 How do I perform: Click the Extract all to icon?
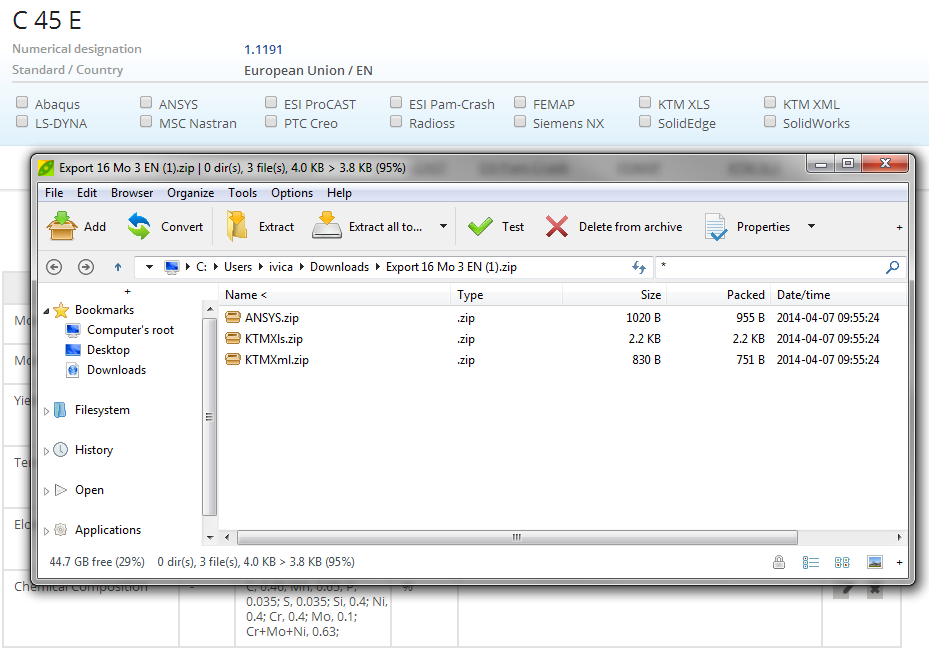[327, 226]
